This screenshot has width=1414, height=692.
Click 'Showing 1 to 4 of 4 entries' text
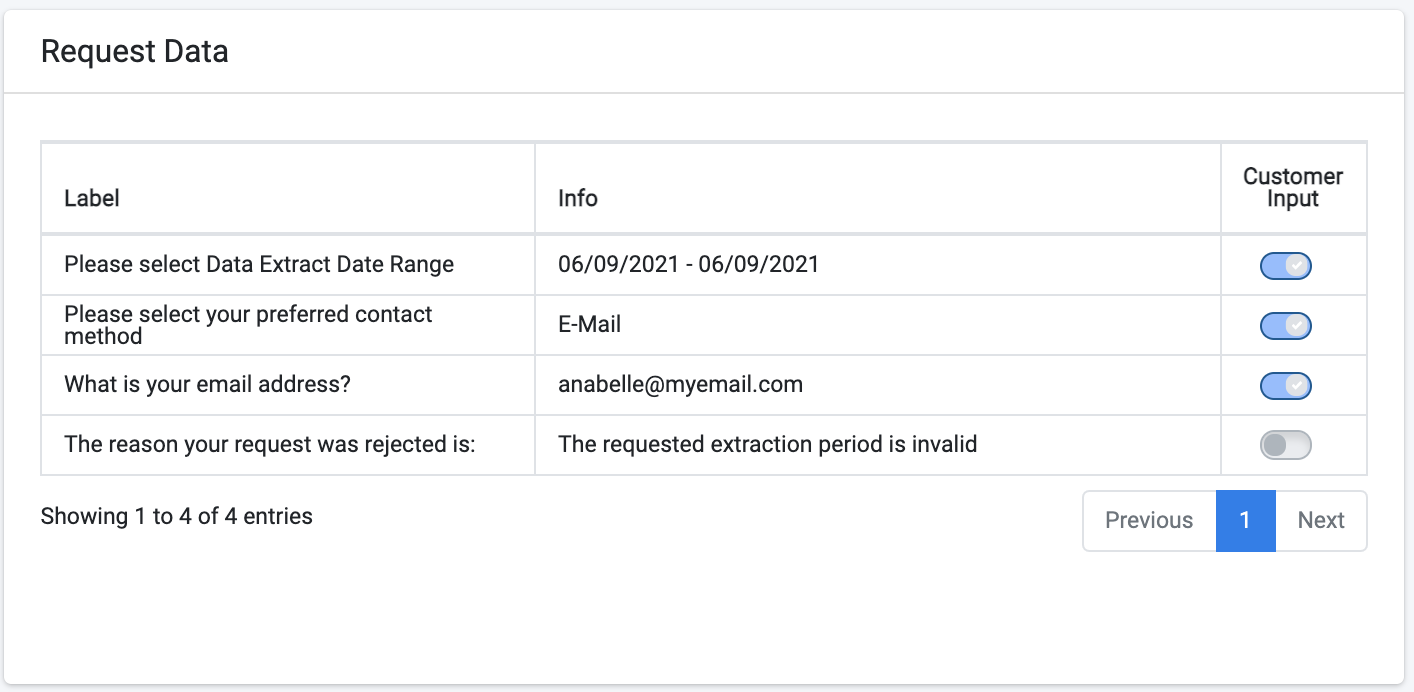(x=177, y=516)
